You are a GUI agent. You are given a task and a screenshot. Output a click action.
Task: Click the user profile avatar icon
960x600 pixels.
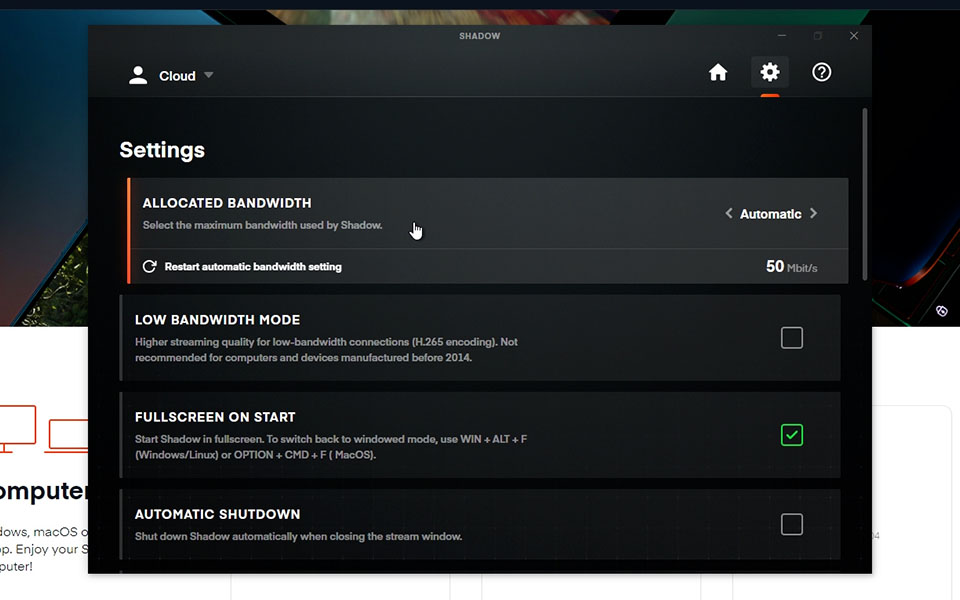138,75
